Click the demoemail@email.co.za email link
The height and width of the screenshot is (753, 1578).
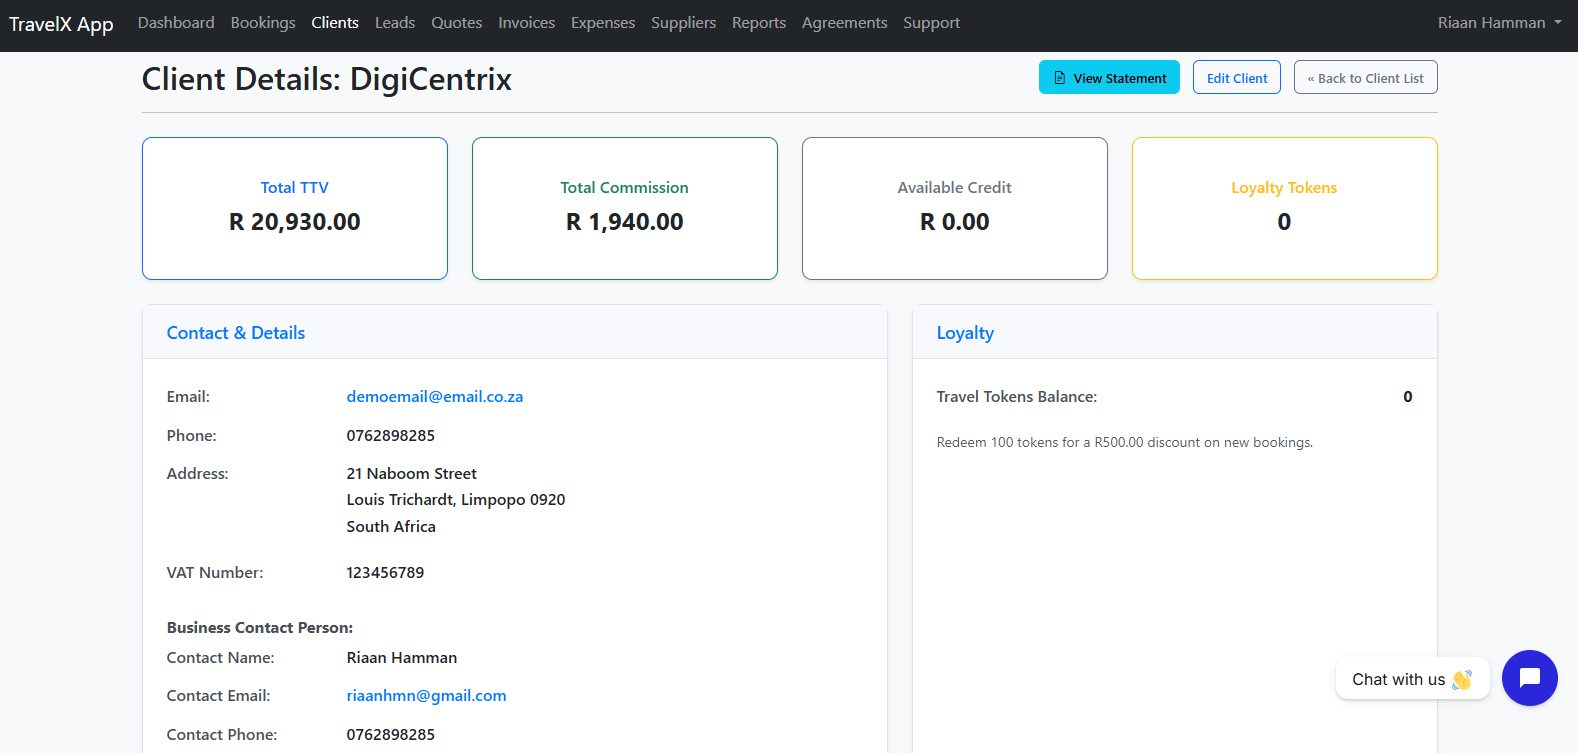pos(435,397)
